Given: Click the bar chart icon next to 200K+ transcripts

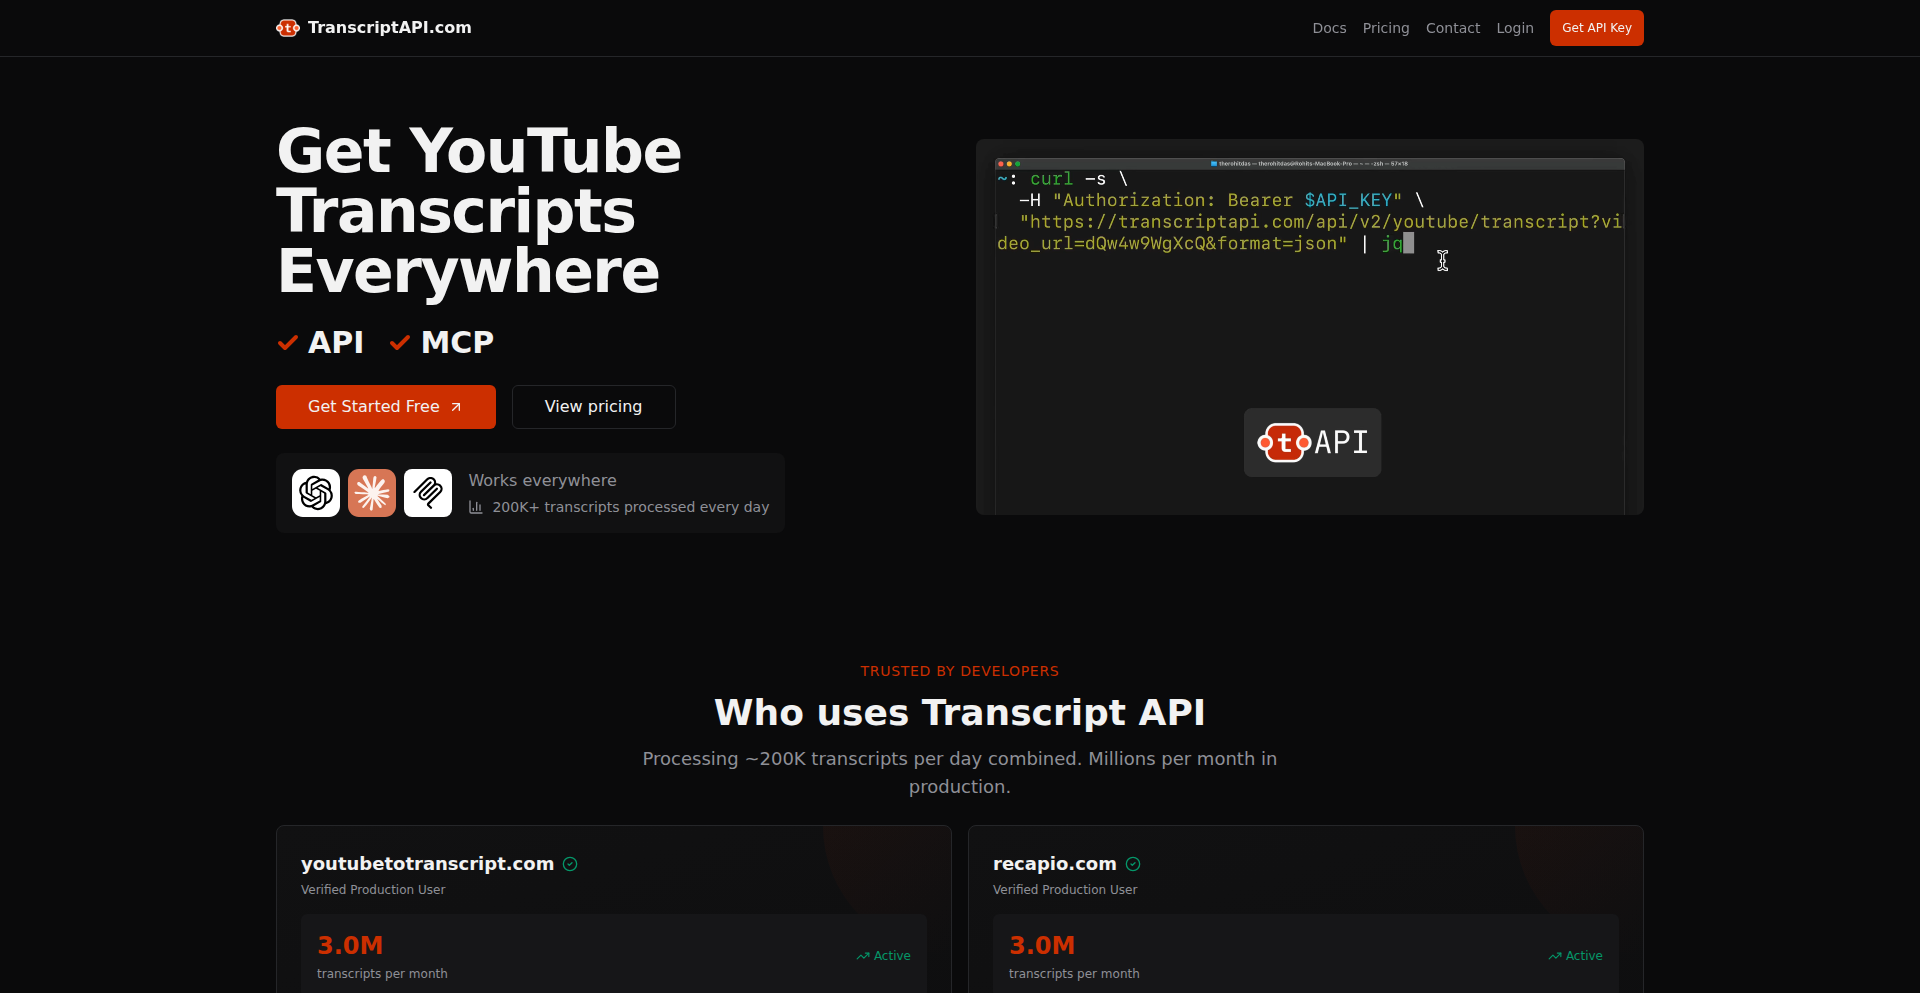Looking at the screenshot, I should [475, 507].
